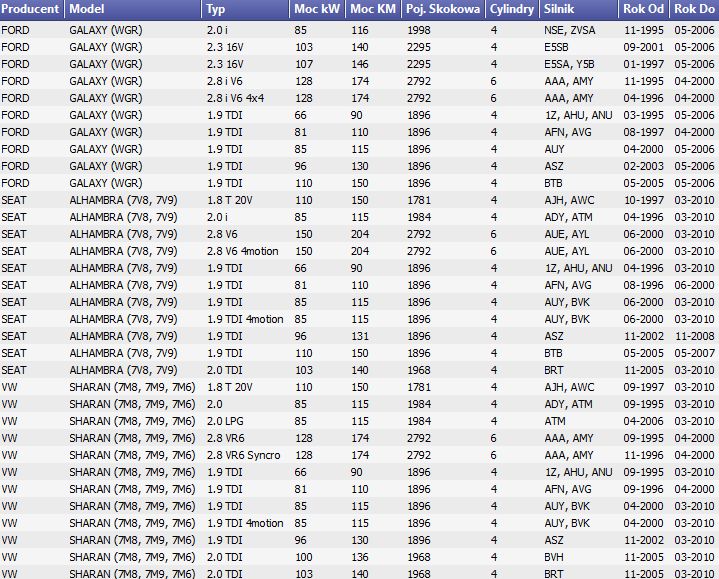The width and height of the screenshot is (719, 579).
Task: Sort by the Model column header
Action: pos(133,9)
